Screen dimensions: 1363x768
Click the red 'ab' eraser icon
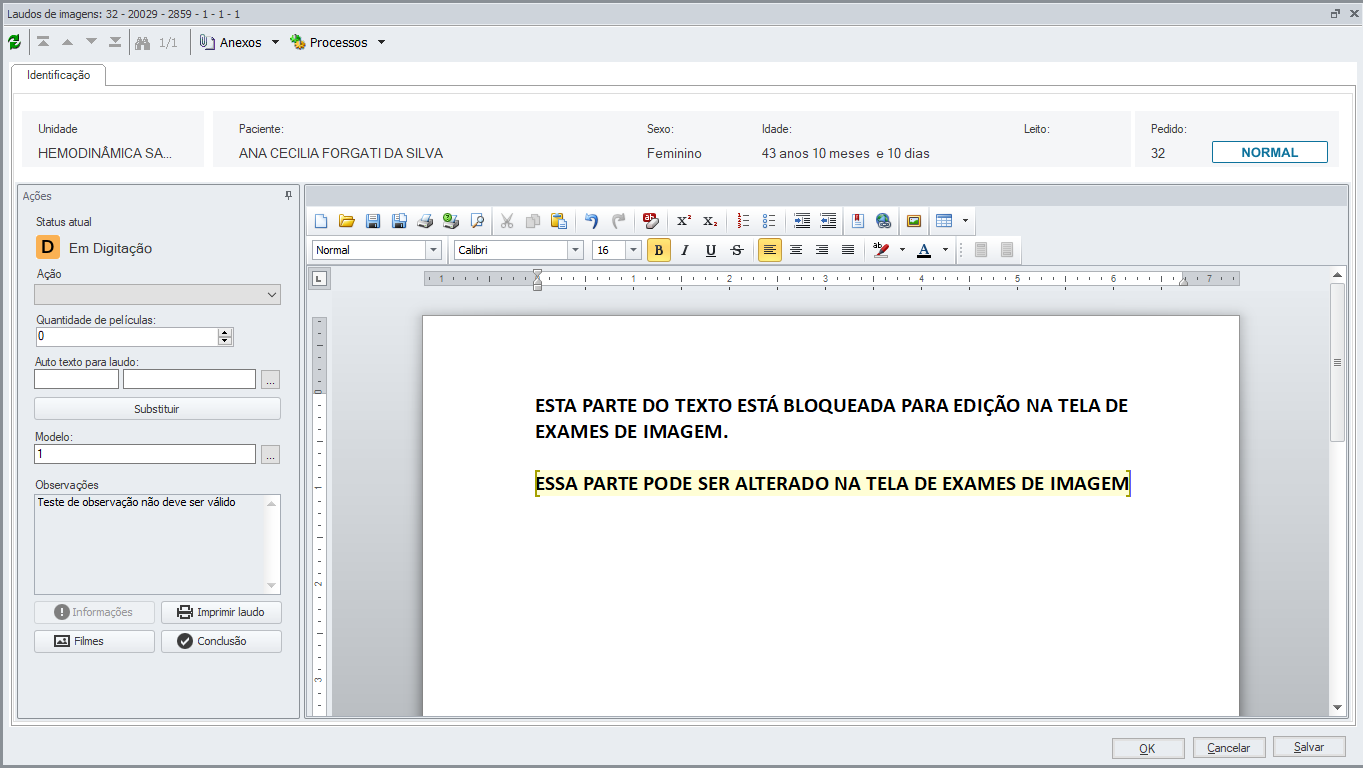[651, 221]
